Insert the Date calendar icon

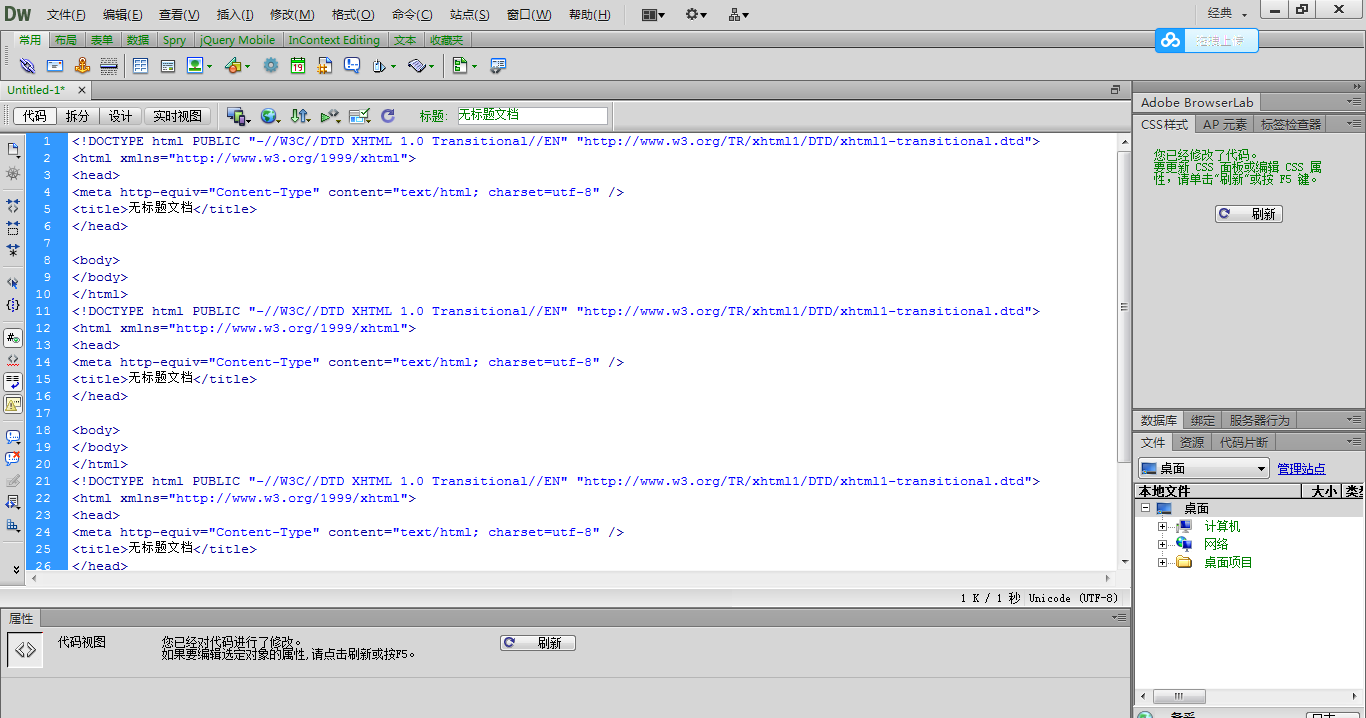coord(298,65)
